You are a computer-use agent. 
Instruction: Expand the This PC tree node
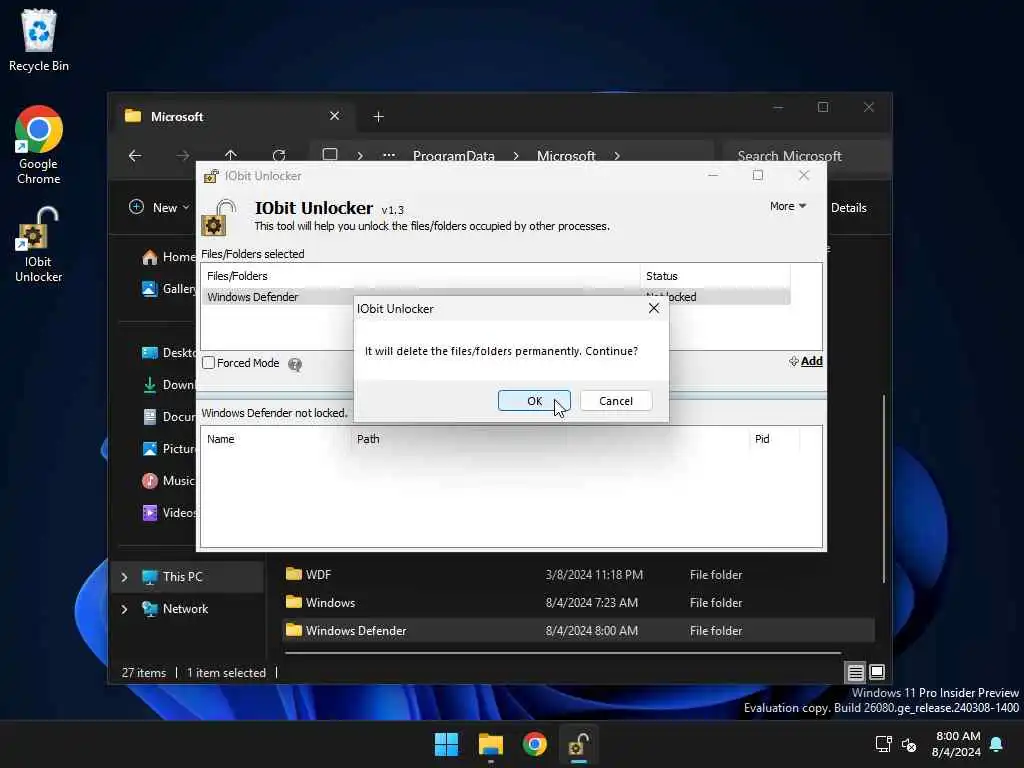pos(124,577)
